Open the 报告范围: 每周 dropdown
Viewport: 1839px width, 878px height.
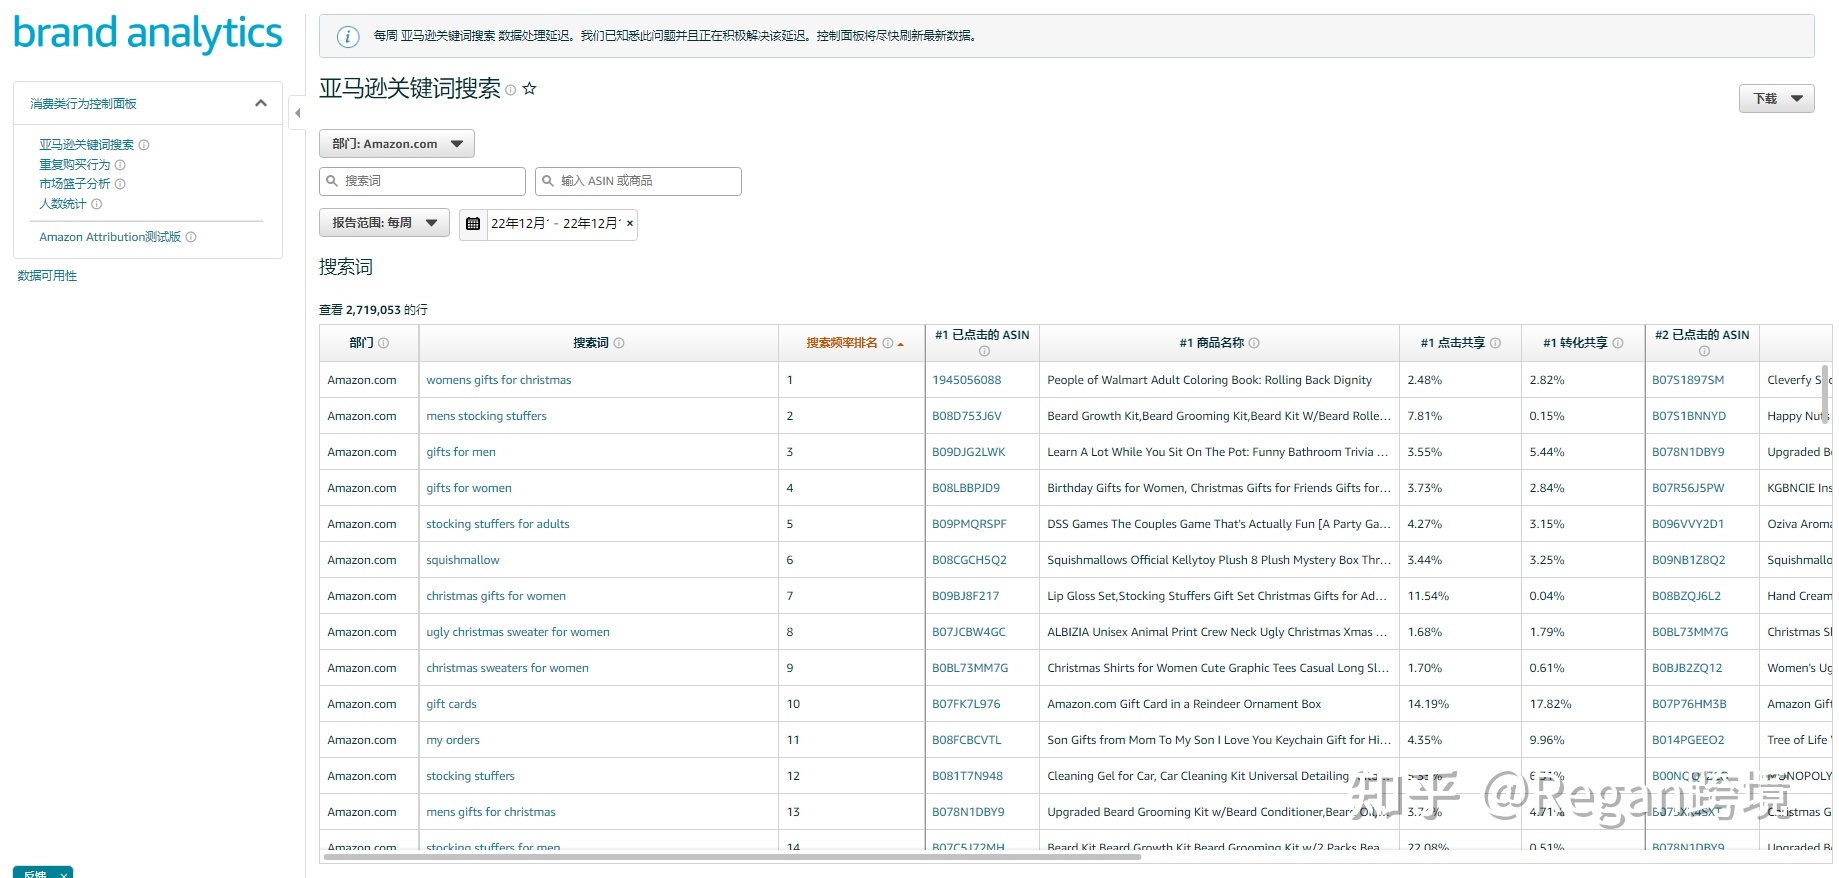click(384, 223)
